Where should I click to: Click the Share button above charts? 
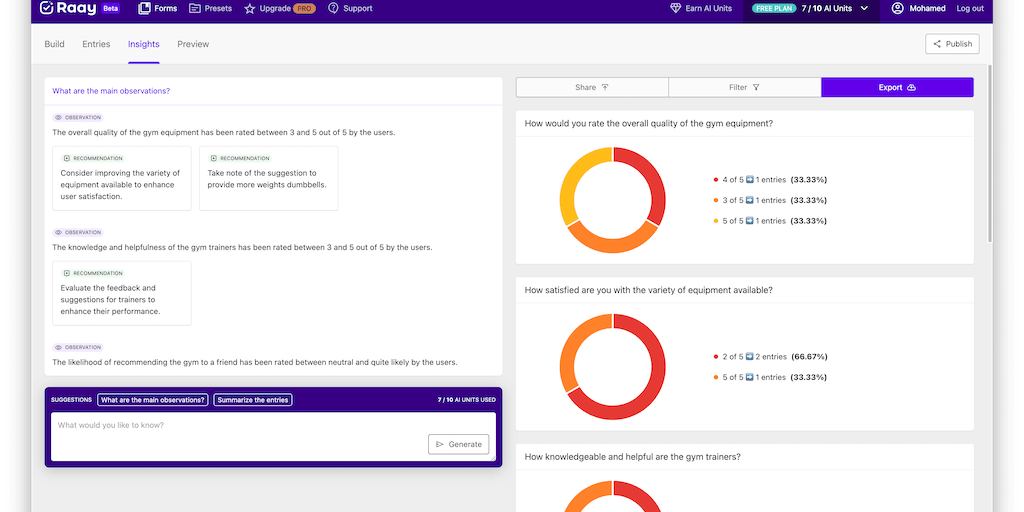[x=592, y=88]
